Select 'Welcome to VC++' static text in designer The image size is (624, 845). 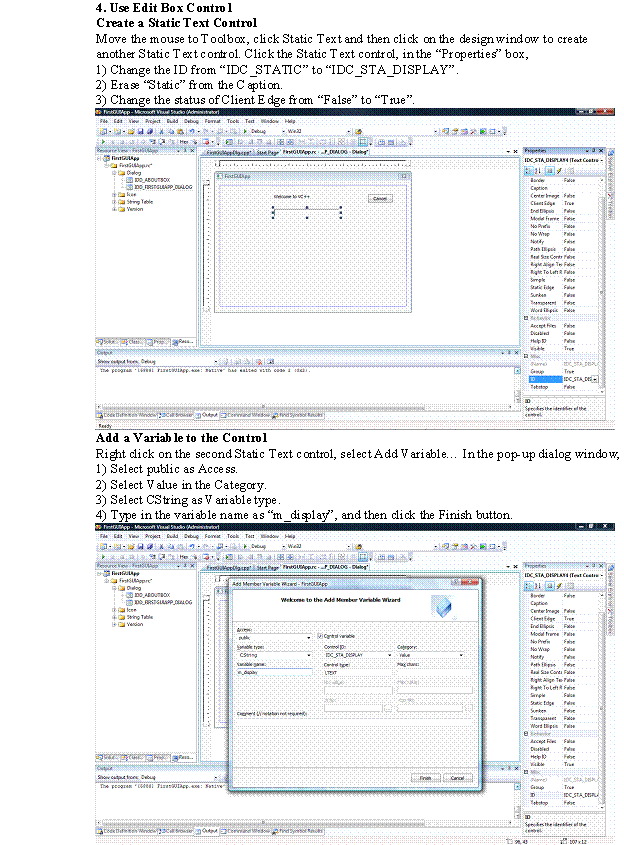[x=292, y=197]
